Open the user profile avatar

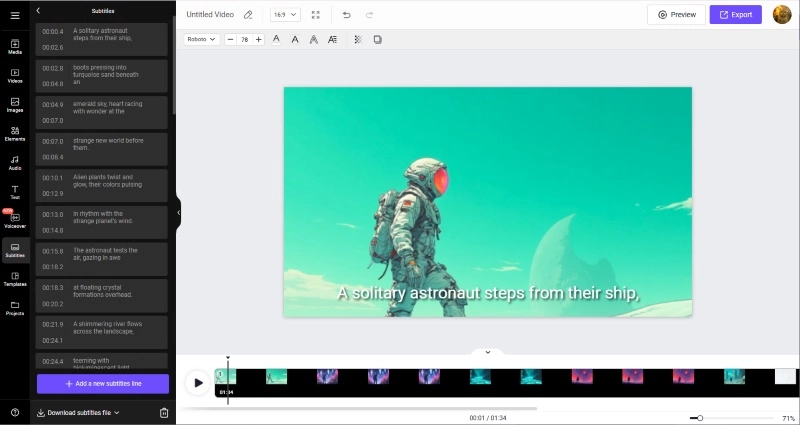782,14
